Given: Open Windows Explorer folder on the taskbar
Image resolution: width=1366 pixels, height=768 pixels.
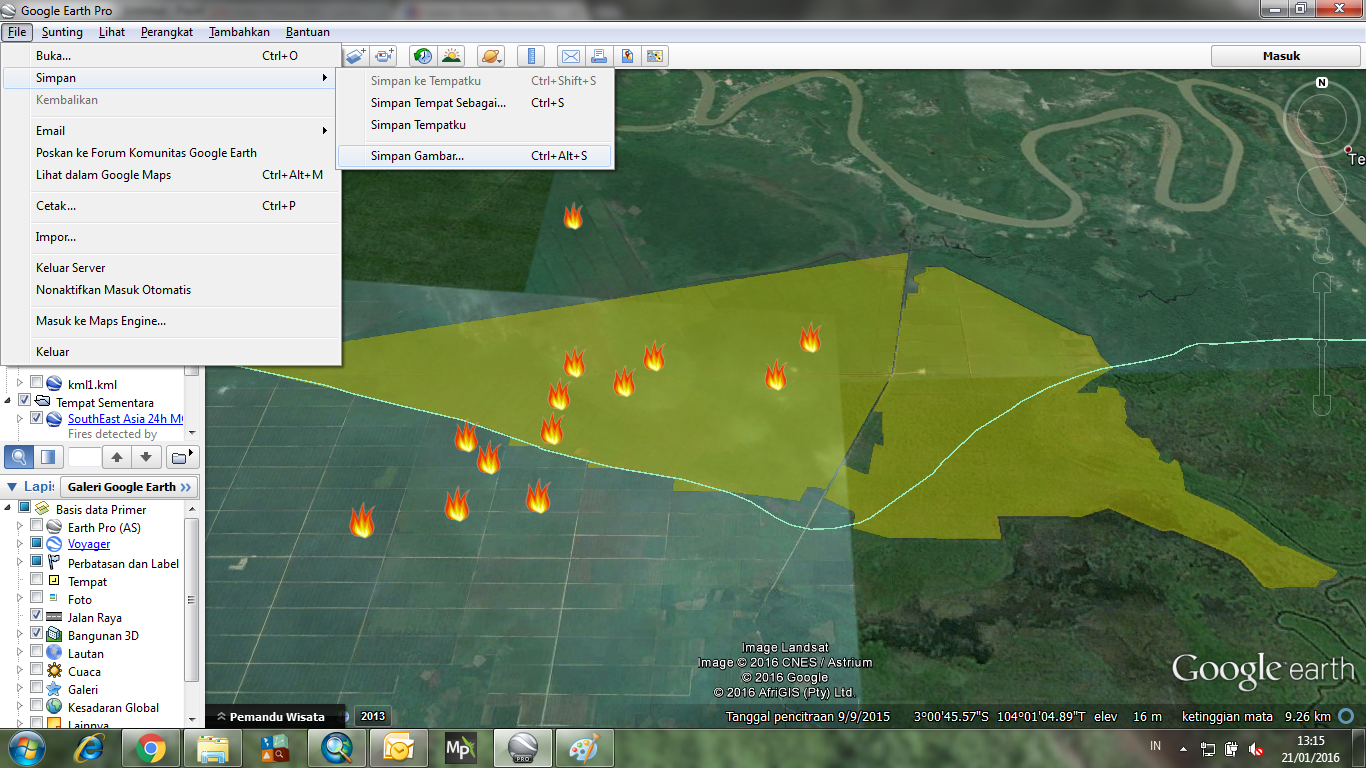Looking at the screenshot, I should 213,748.
